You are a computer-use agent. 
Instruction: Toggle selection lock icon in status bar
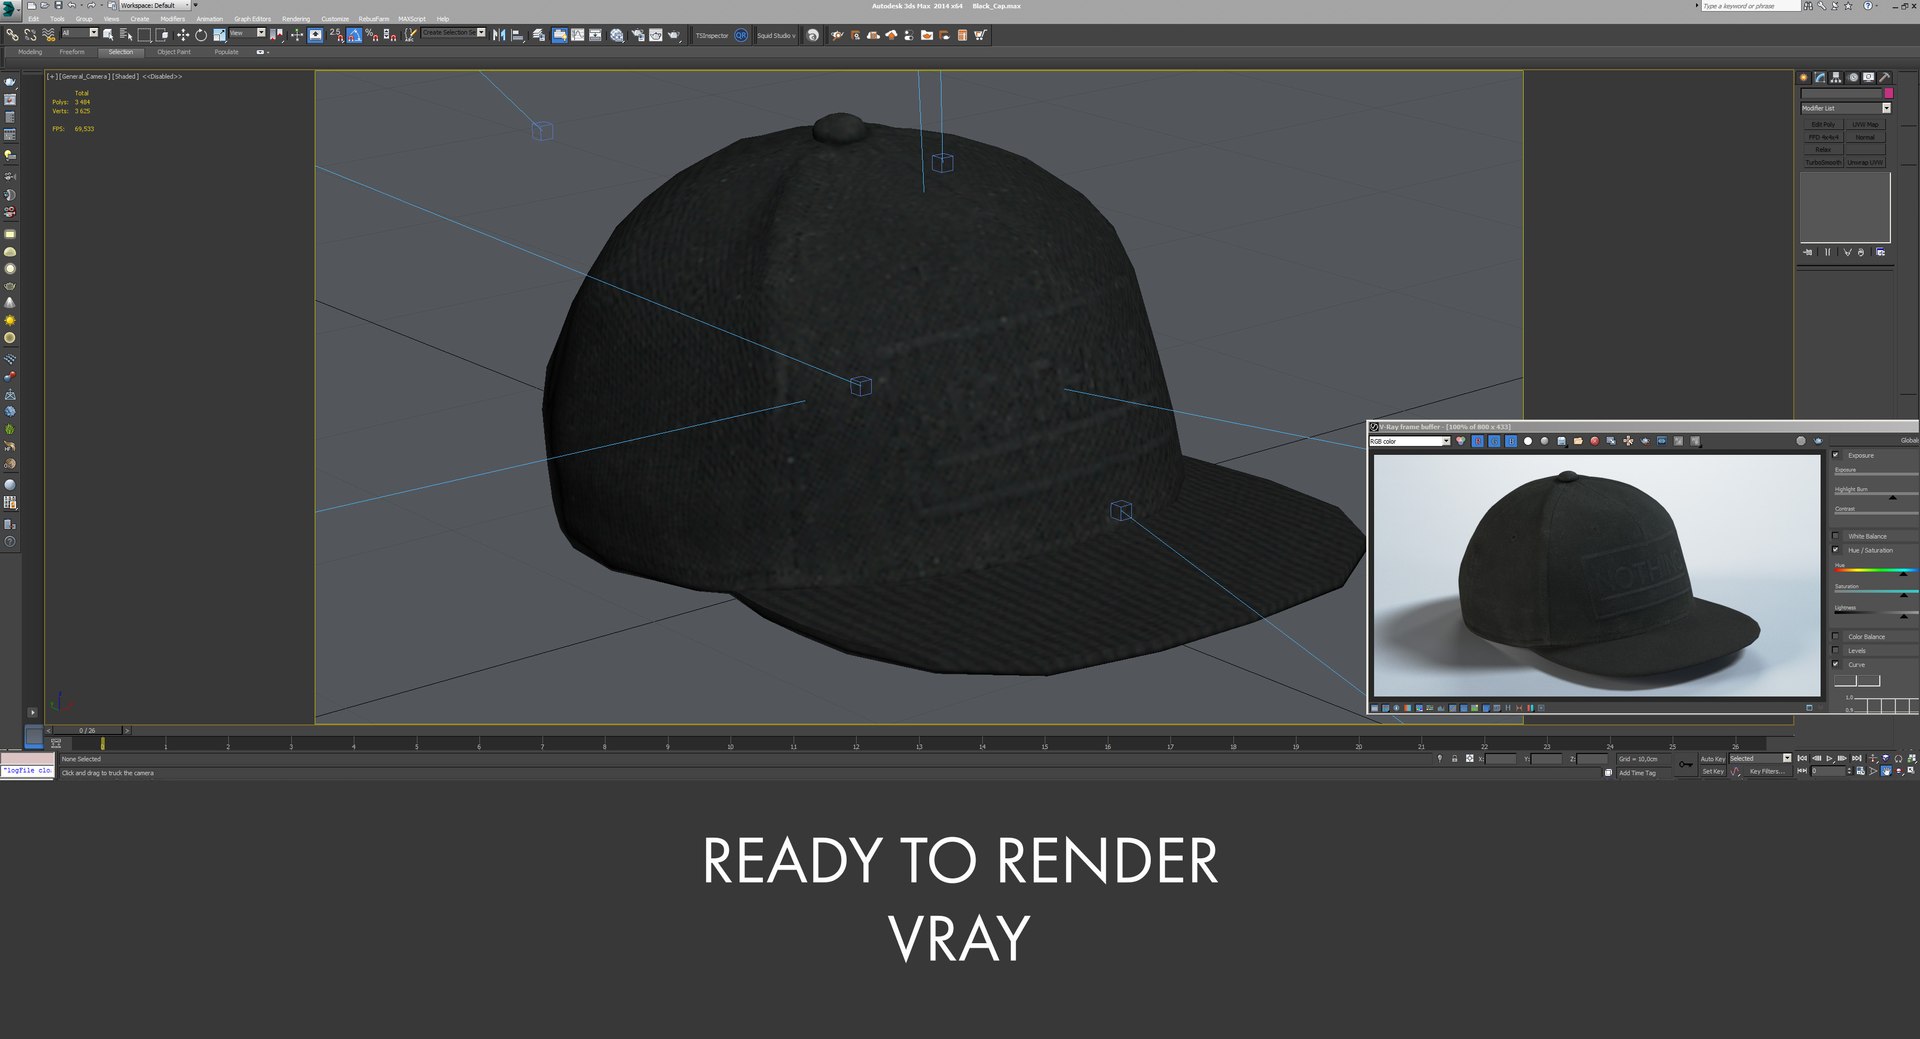(1454, 759)
